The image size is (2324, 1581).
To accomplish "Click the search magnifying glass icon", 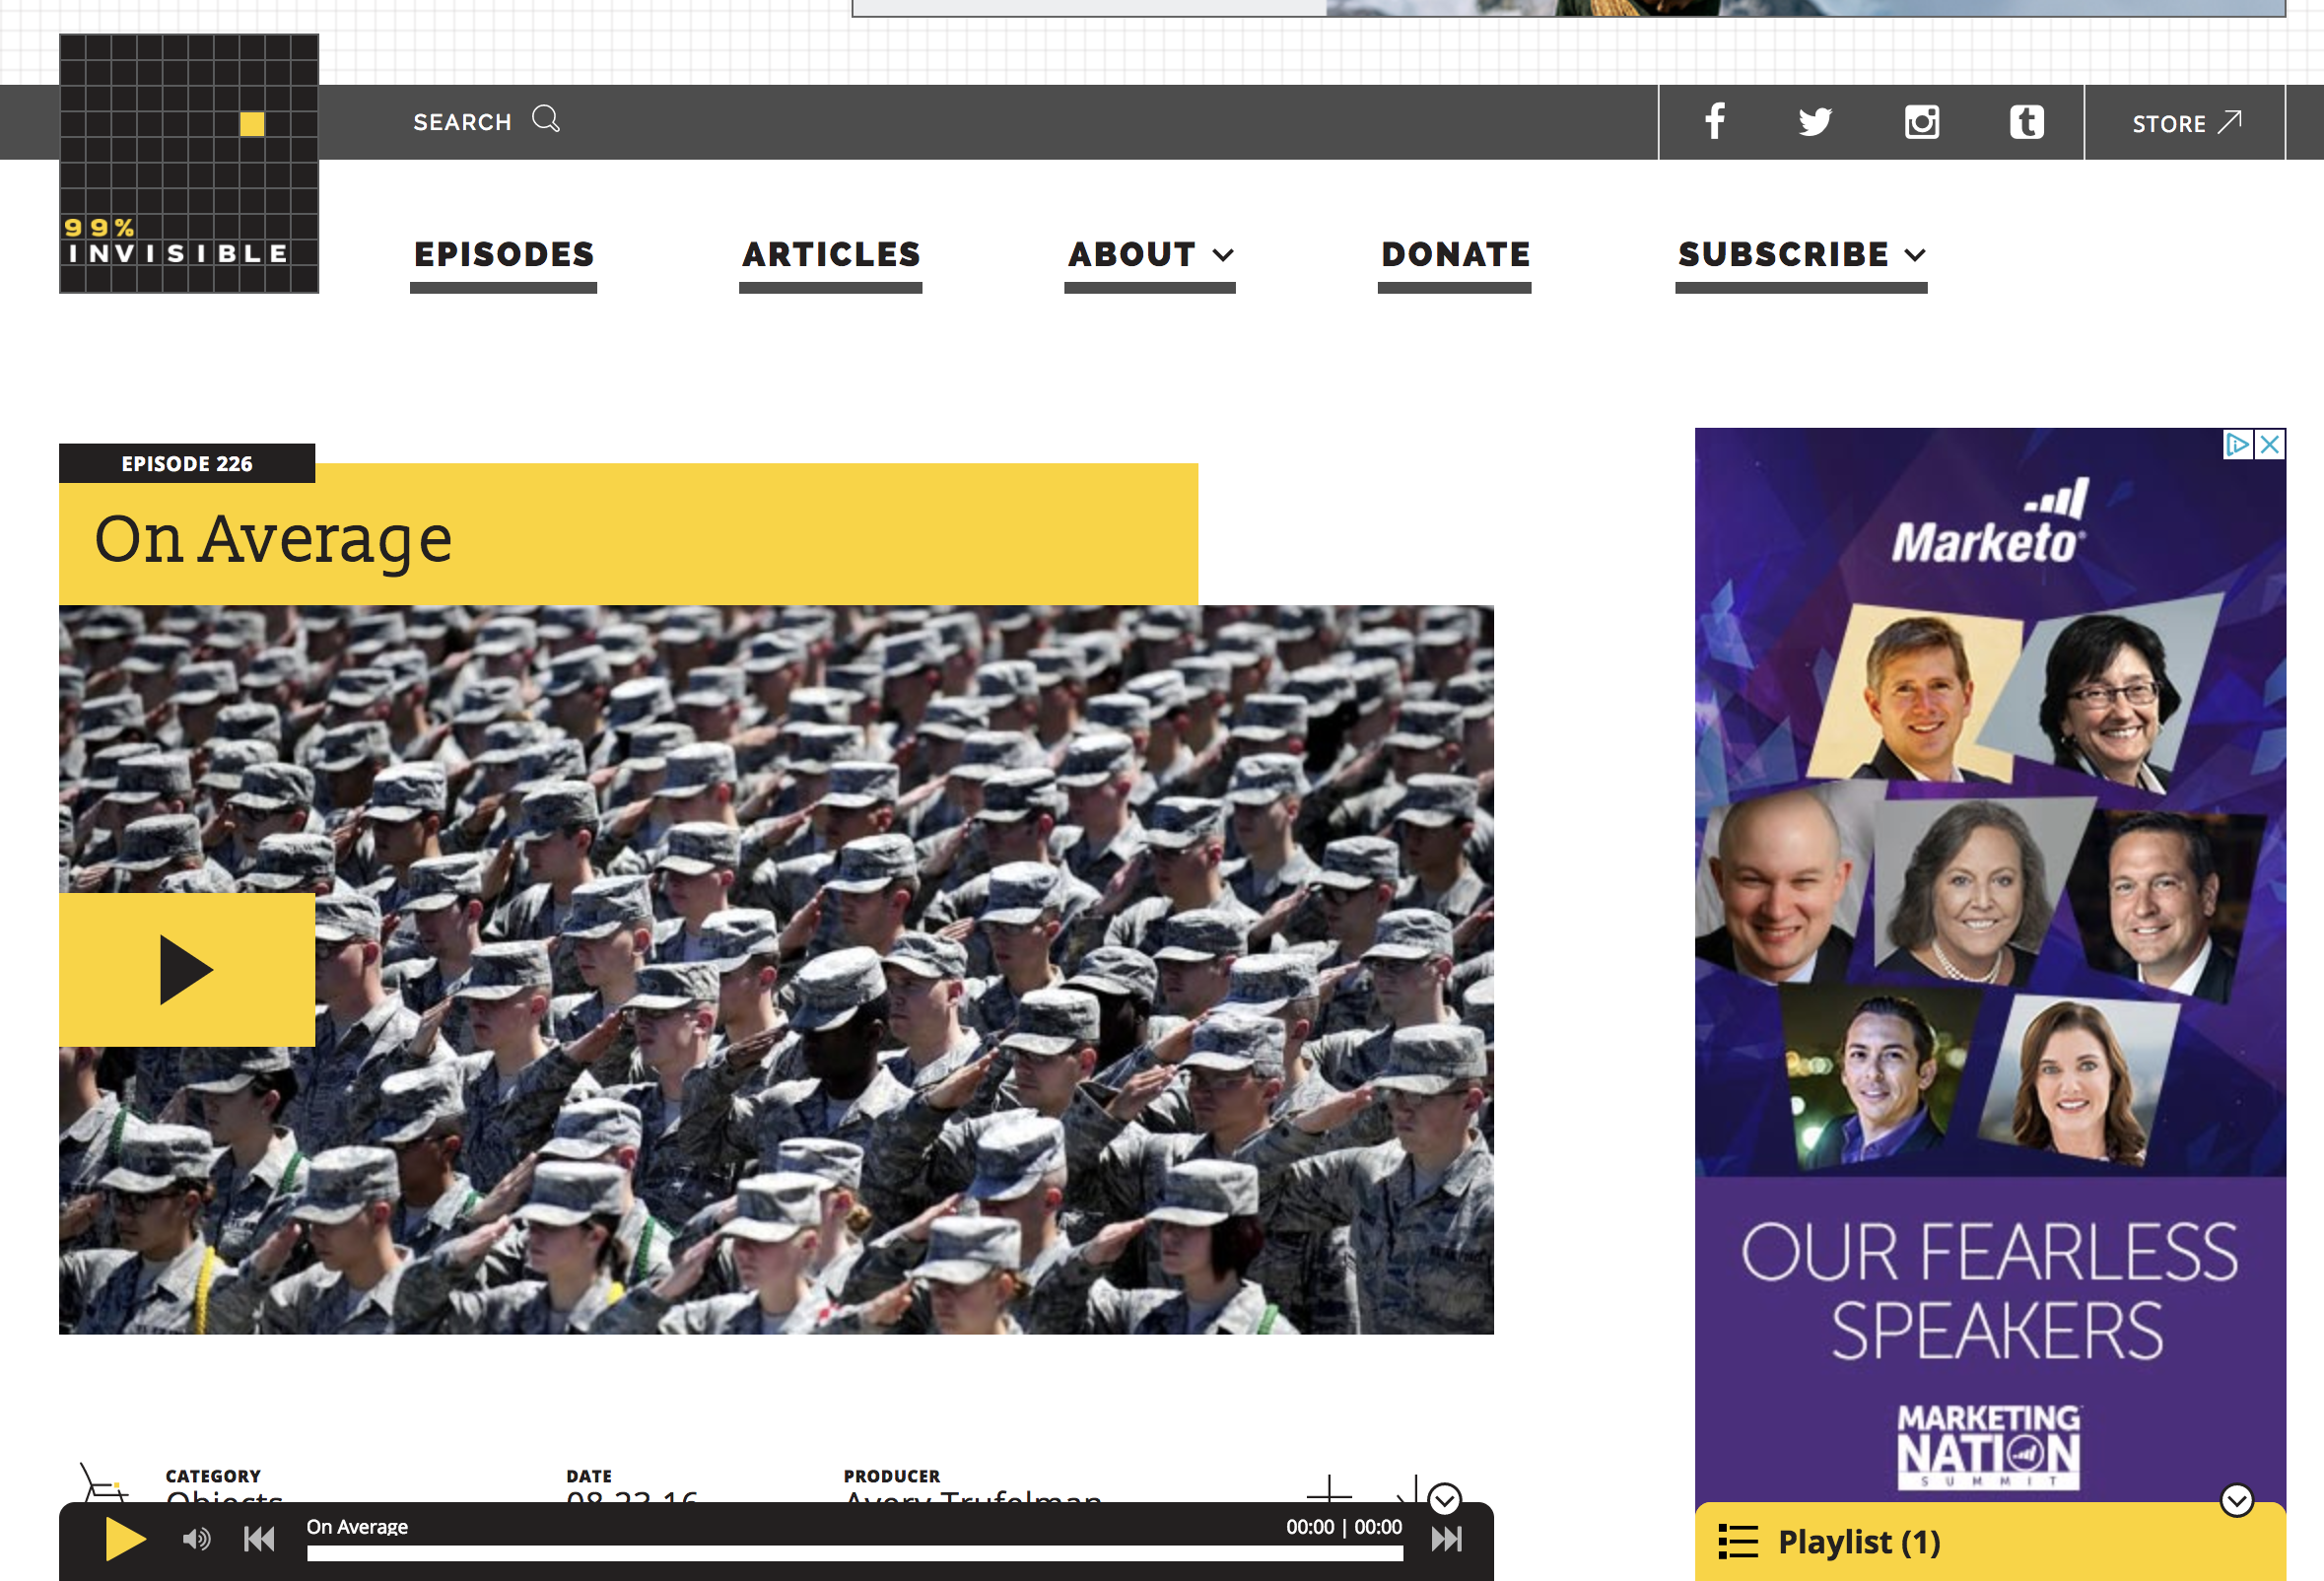I will pos(546,119).
